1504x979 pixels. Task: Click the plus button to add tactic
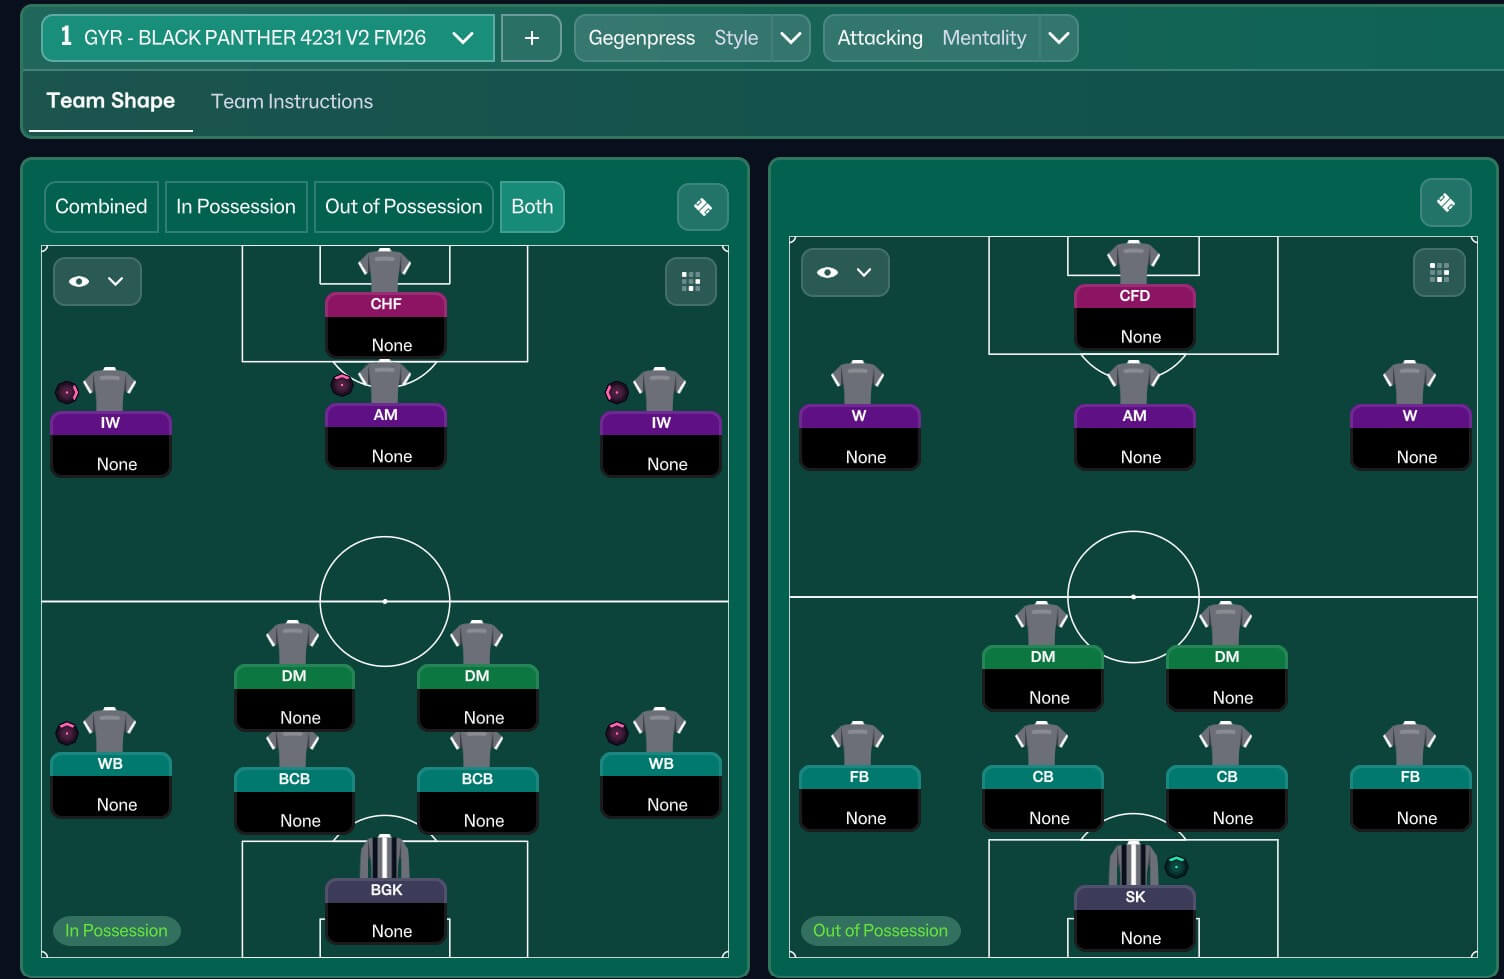(x=531, y=38)
